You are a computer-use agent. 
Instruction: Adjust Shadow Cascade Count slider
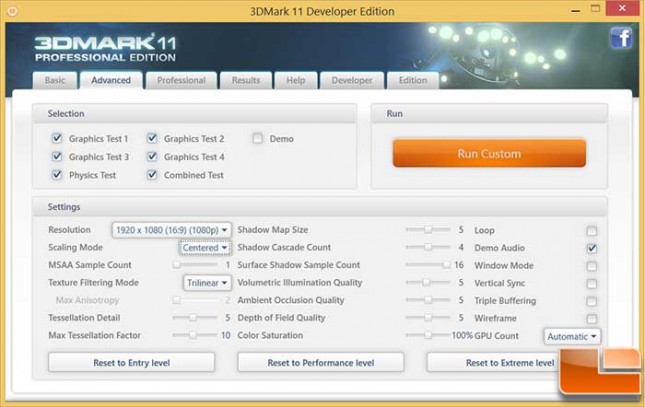point(428,247)
